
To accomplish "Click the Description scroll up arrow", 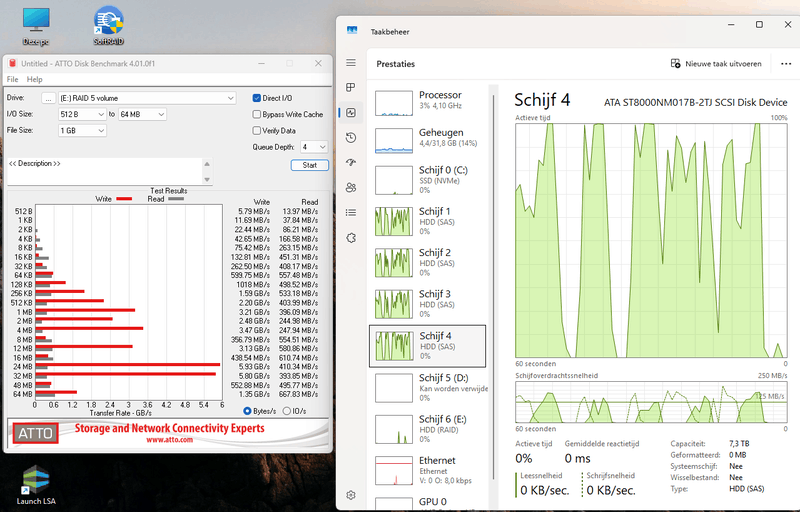I will [207, 164].
